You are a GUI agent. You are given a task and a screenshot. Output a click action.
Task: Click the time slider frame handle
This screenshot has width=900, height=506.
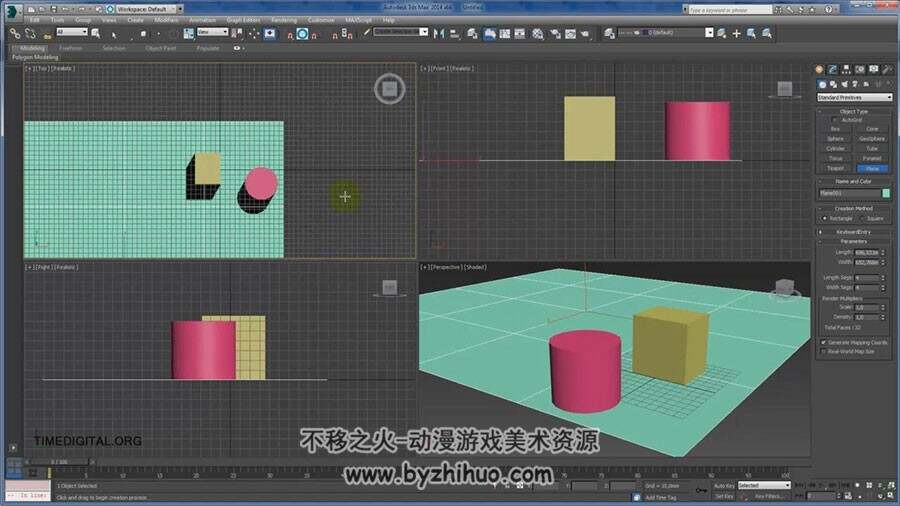[x=58, y=462]
